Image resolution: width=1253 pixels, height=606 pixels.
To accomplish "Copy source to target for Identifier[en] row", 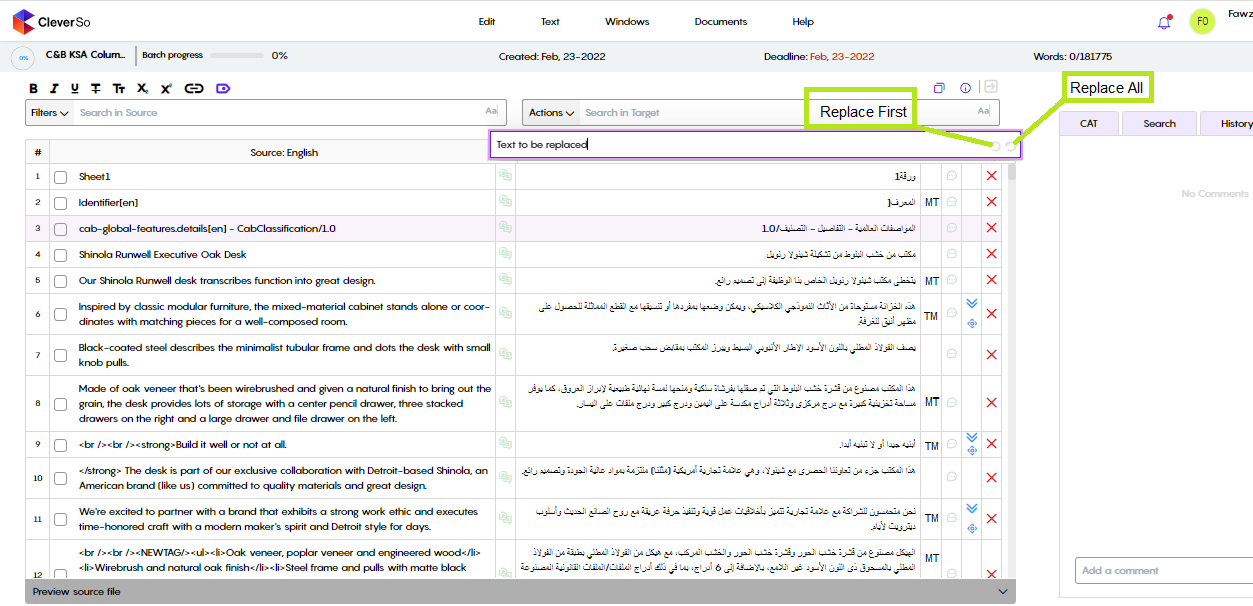I will coord(505,202).
